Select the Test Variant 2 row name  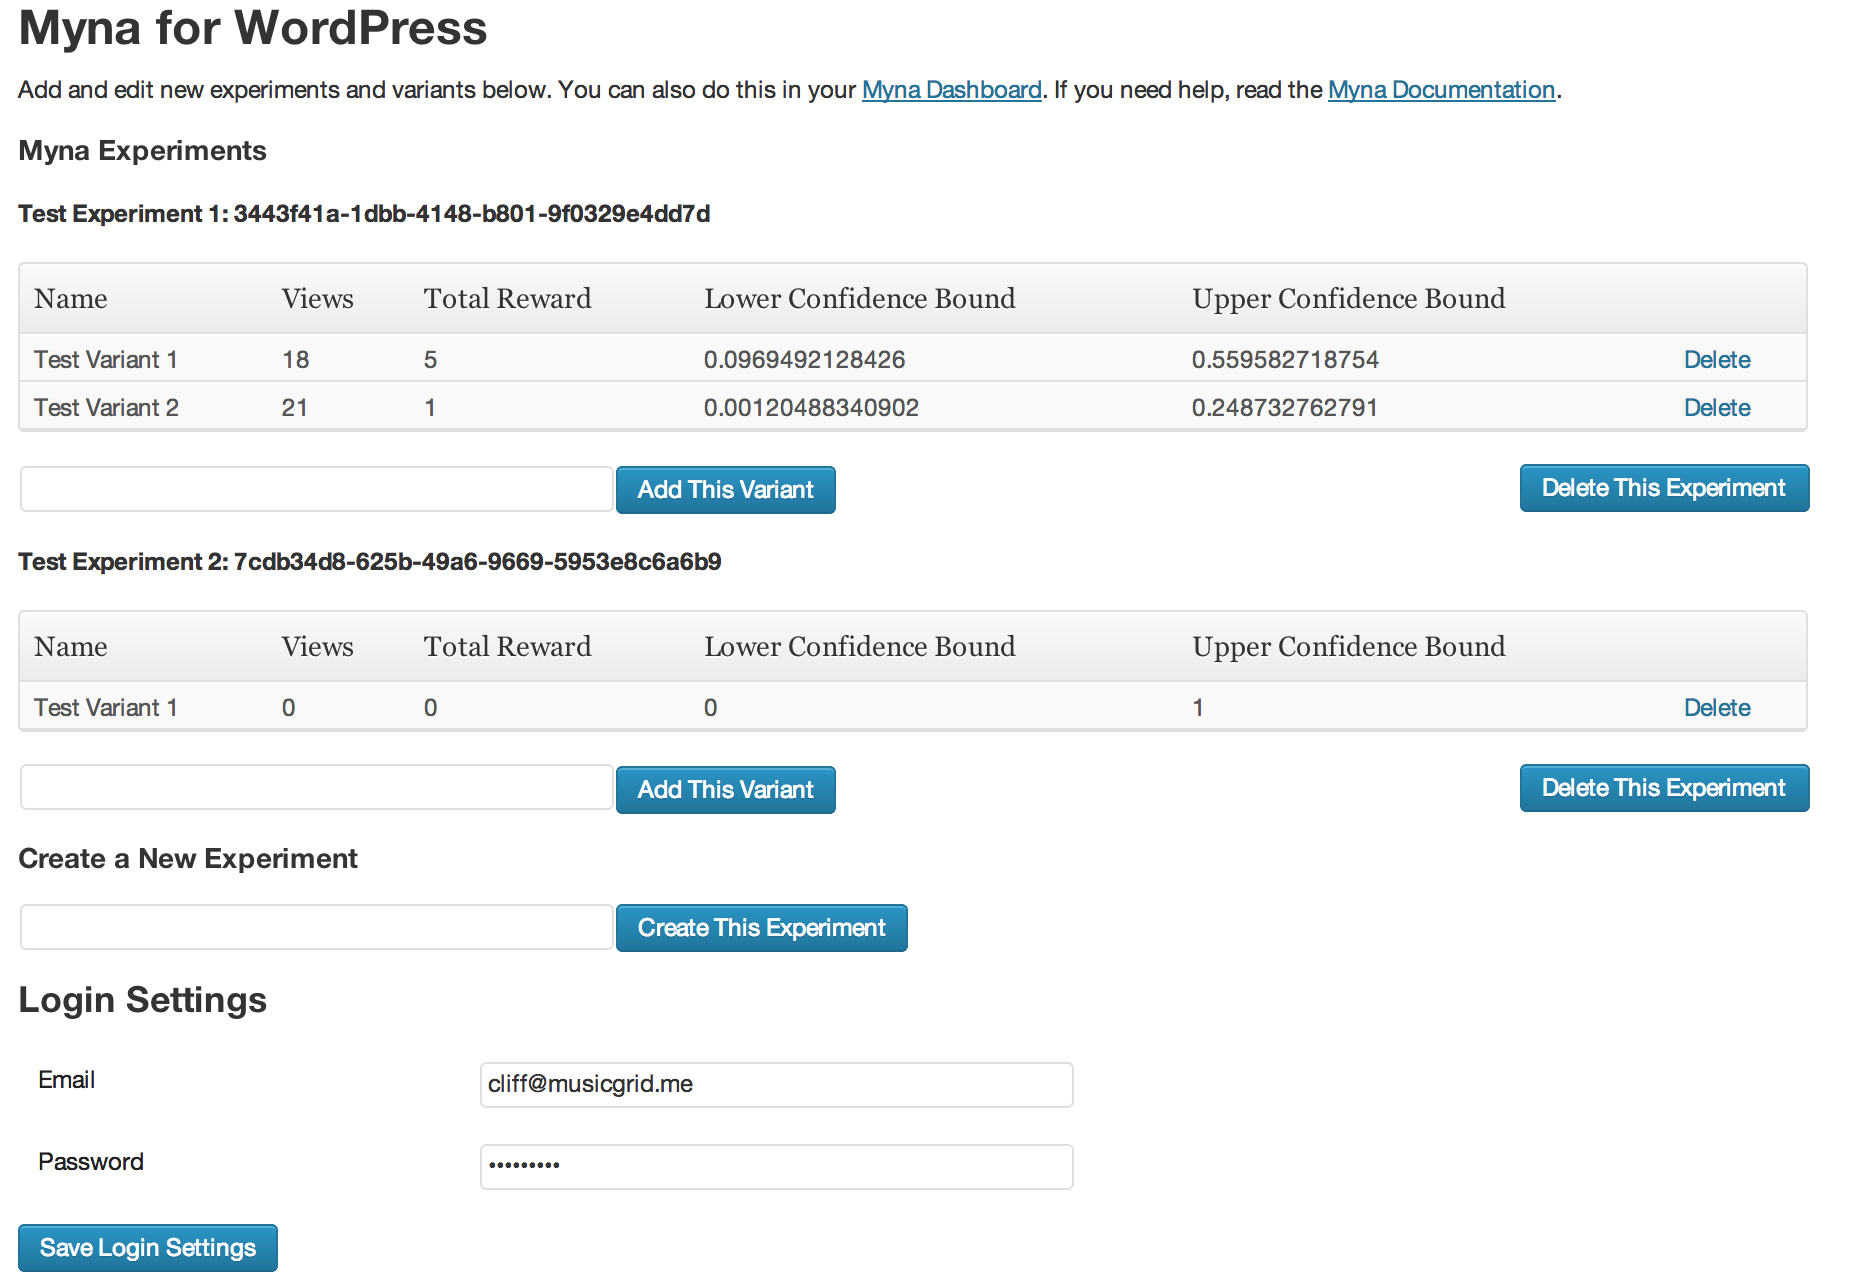coord(106,408)
